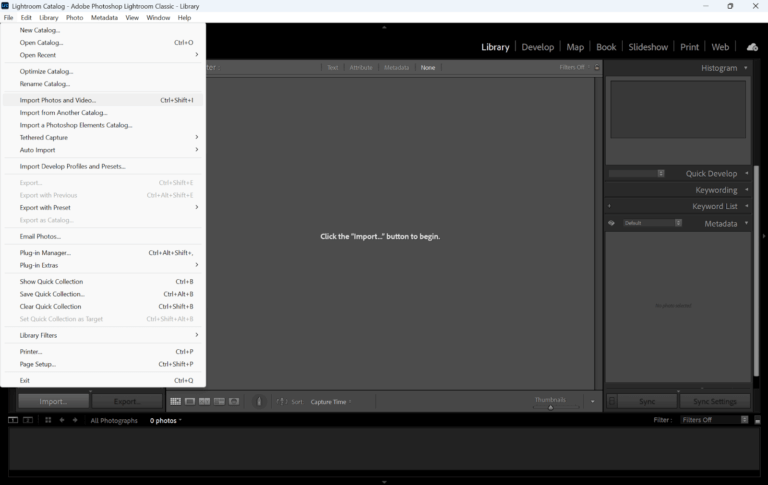The image size is (768, 485).
Task: Click the main window display icon
Action: pyautogui.click(x=13, y=420)
